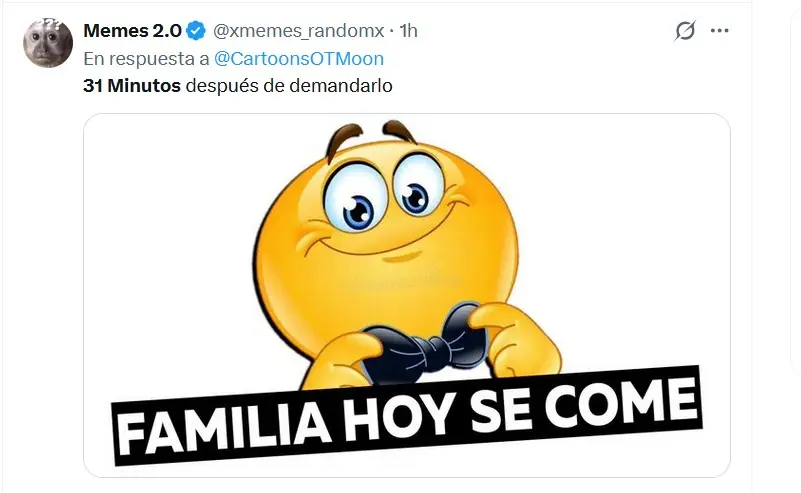Screen dimensions: 801x493
Task: Click the 1h post timestamp
Action: [408, 31]
